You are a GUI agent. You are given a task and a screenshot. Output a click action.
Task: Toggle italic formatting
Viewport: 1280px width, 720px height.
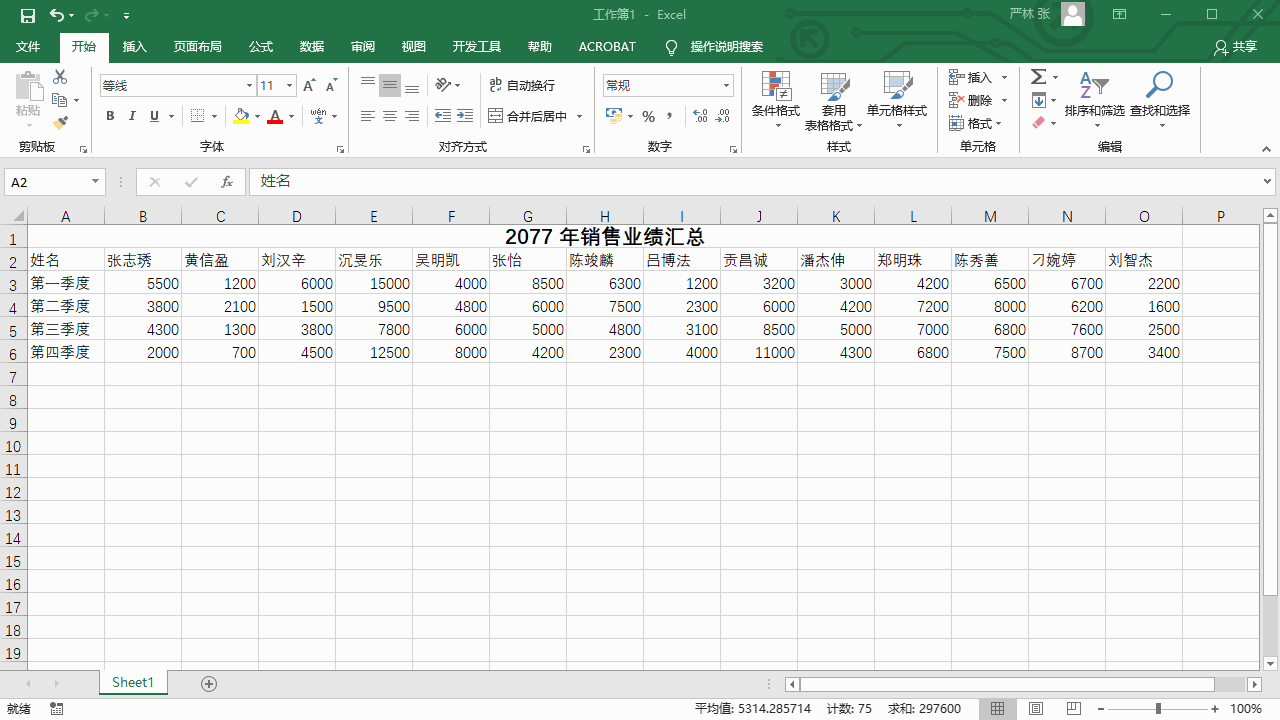tap(132, 116)
